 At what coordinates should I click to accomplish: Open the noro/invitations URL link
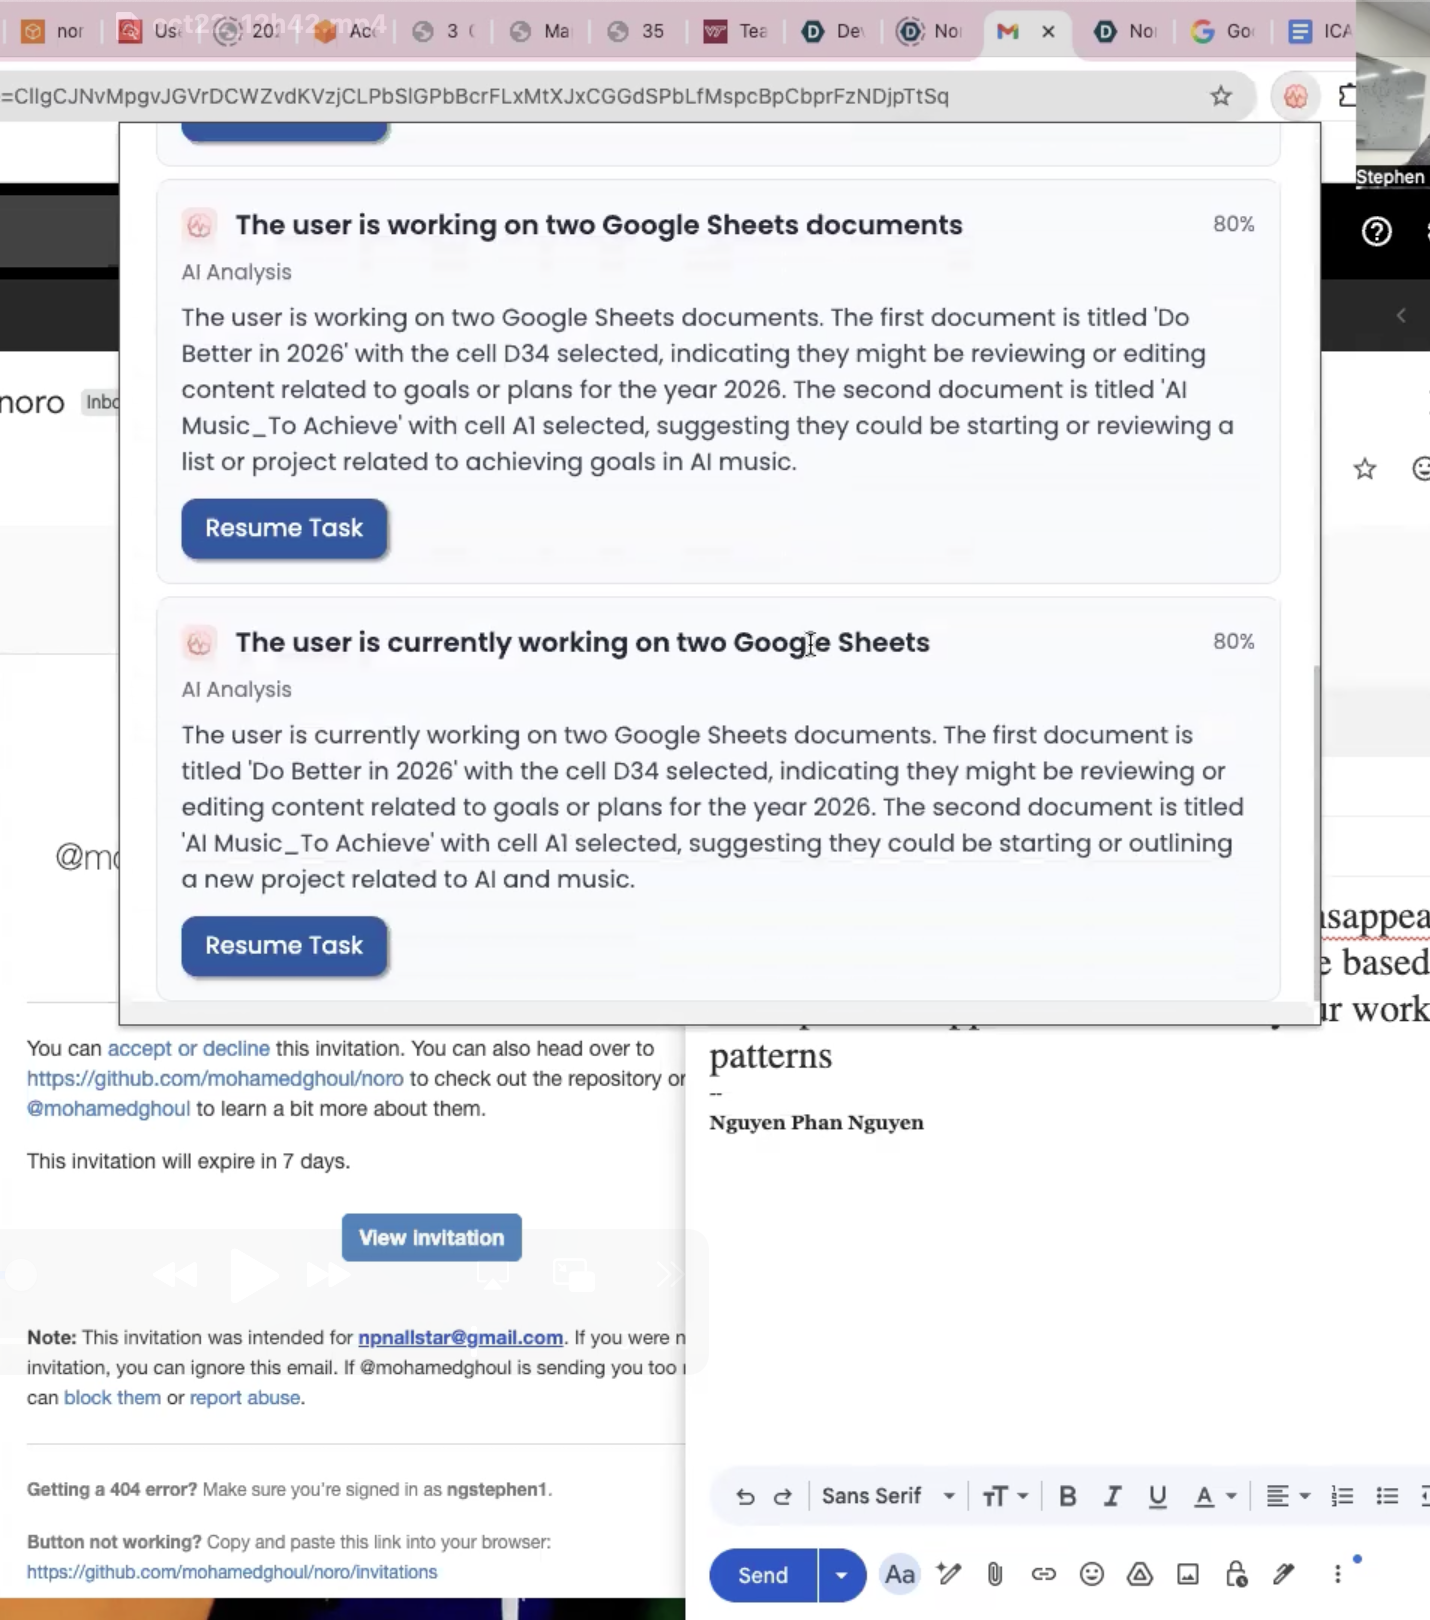(232, 1572)
